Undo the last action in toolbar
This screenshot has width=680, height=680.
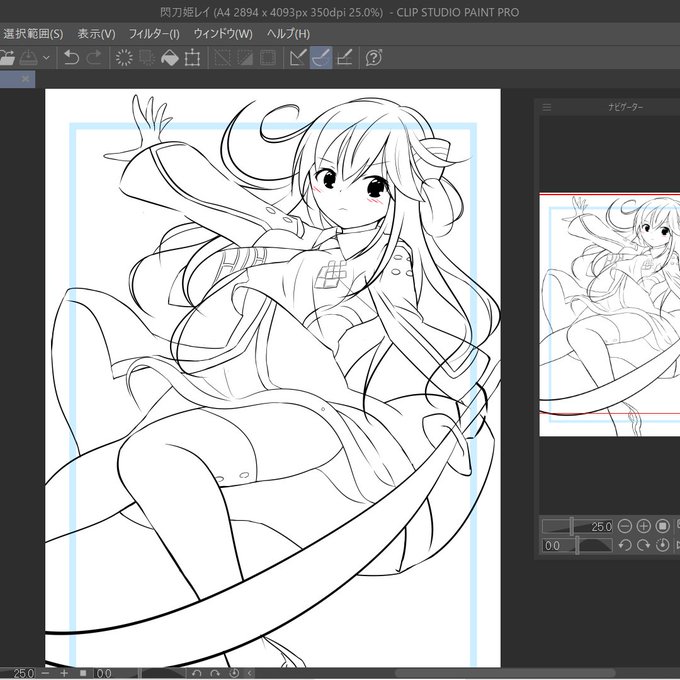coord(72,58)
